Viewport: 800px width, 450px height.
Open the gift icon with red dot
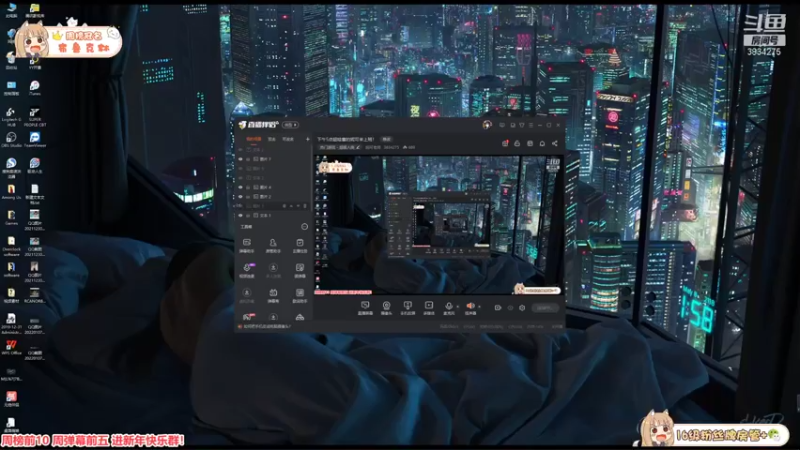click(505, 143)
